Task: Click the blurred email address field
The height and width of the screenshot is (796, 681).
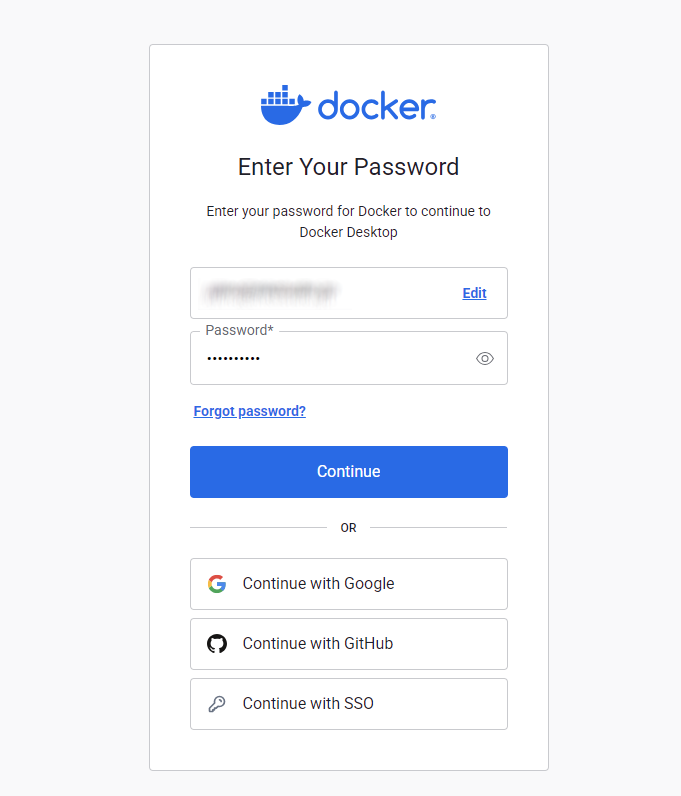Action: pos(349,293)
